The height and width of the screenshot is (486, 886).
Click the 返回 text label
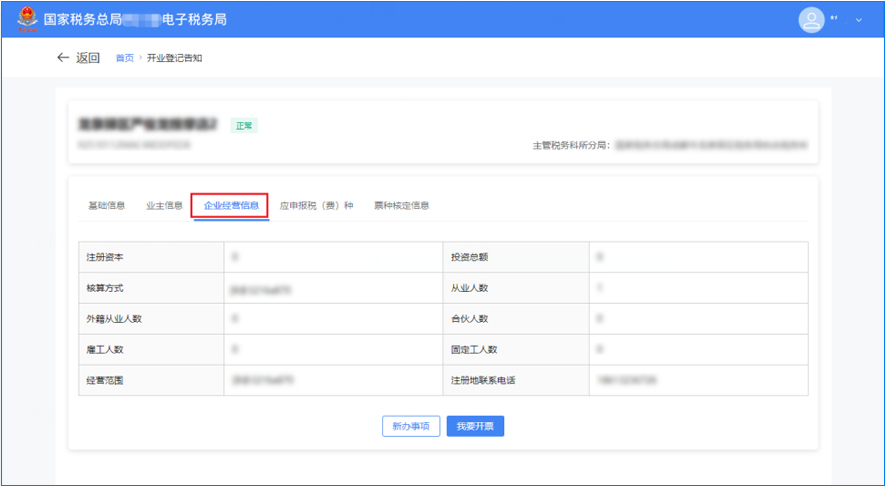coord(88,58)
